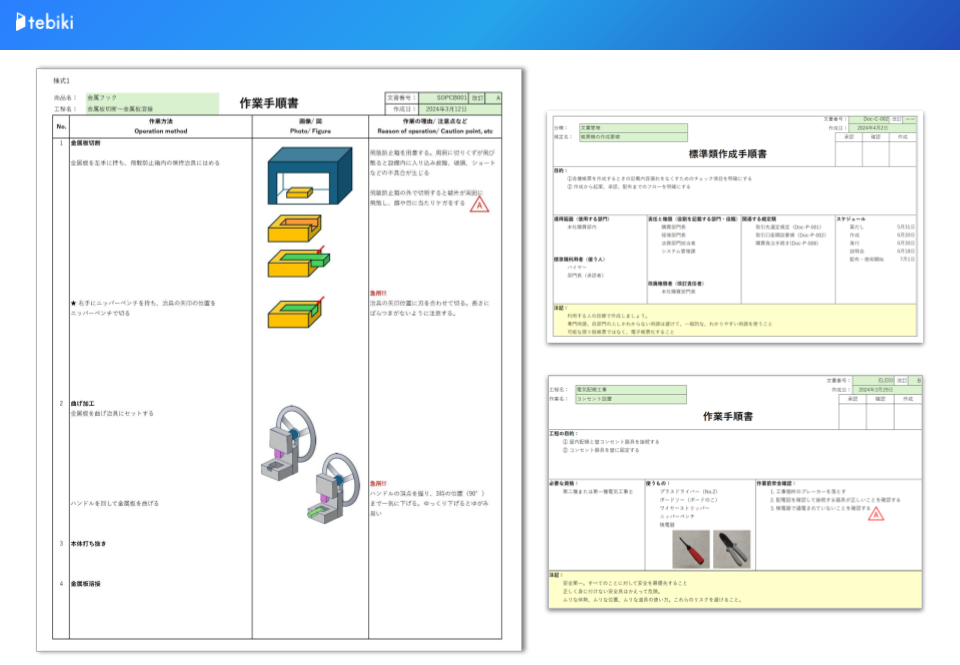Click the ワイヤーストリッパー tool entry
The image size is (960, 665).
[x=684, y=508]
